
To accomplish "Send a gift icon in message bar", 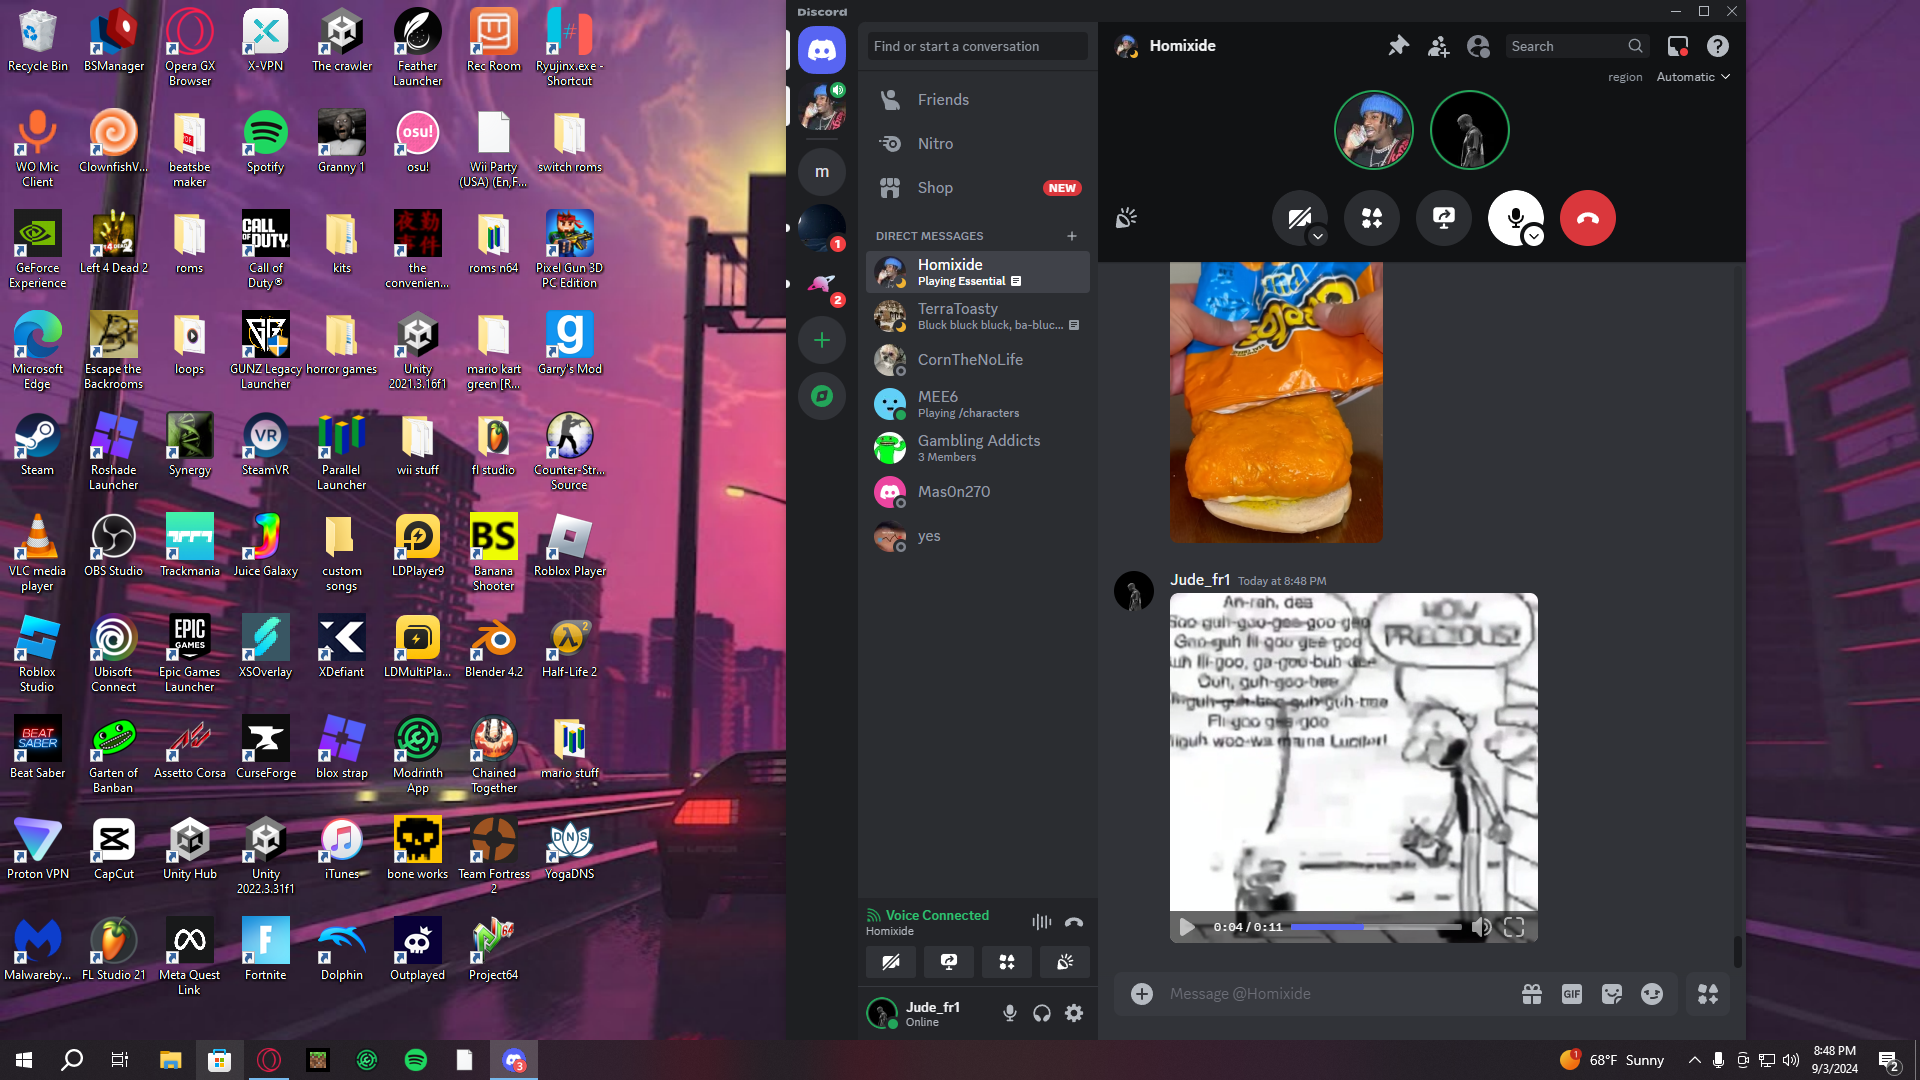I will click(x=1531, y=994).
